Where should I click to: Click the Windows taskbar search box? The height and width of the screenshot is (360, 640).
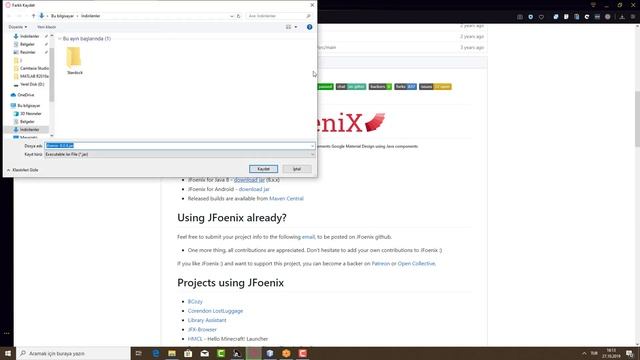point(73,353)
